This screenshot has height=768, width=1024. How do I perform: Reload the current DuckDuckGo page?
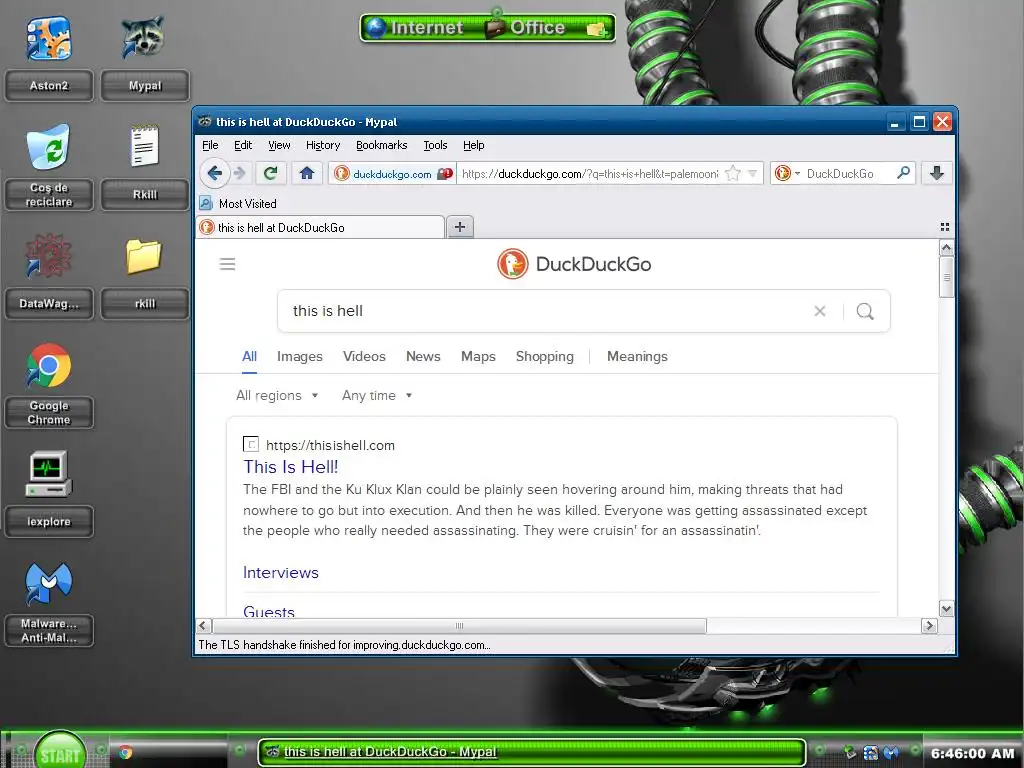click(x=270, y=173)
